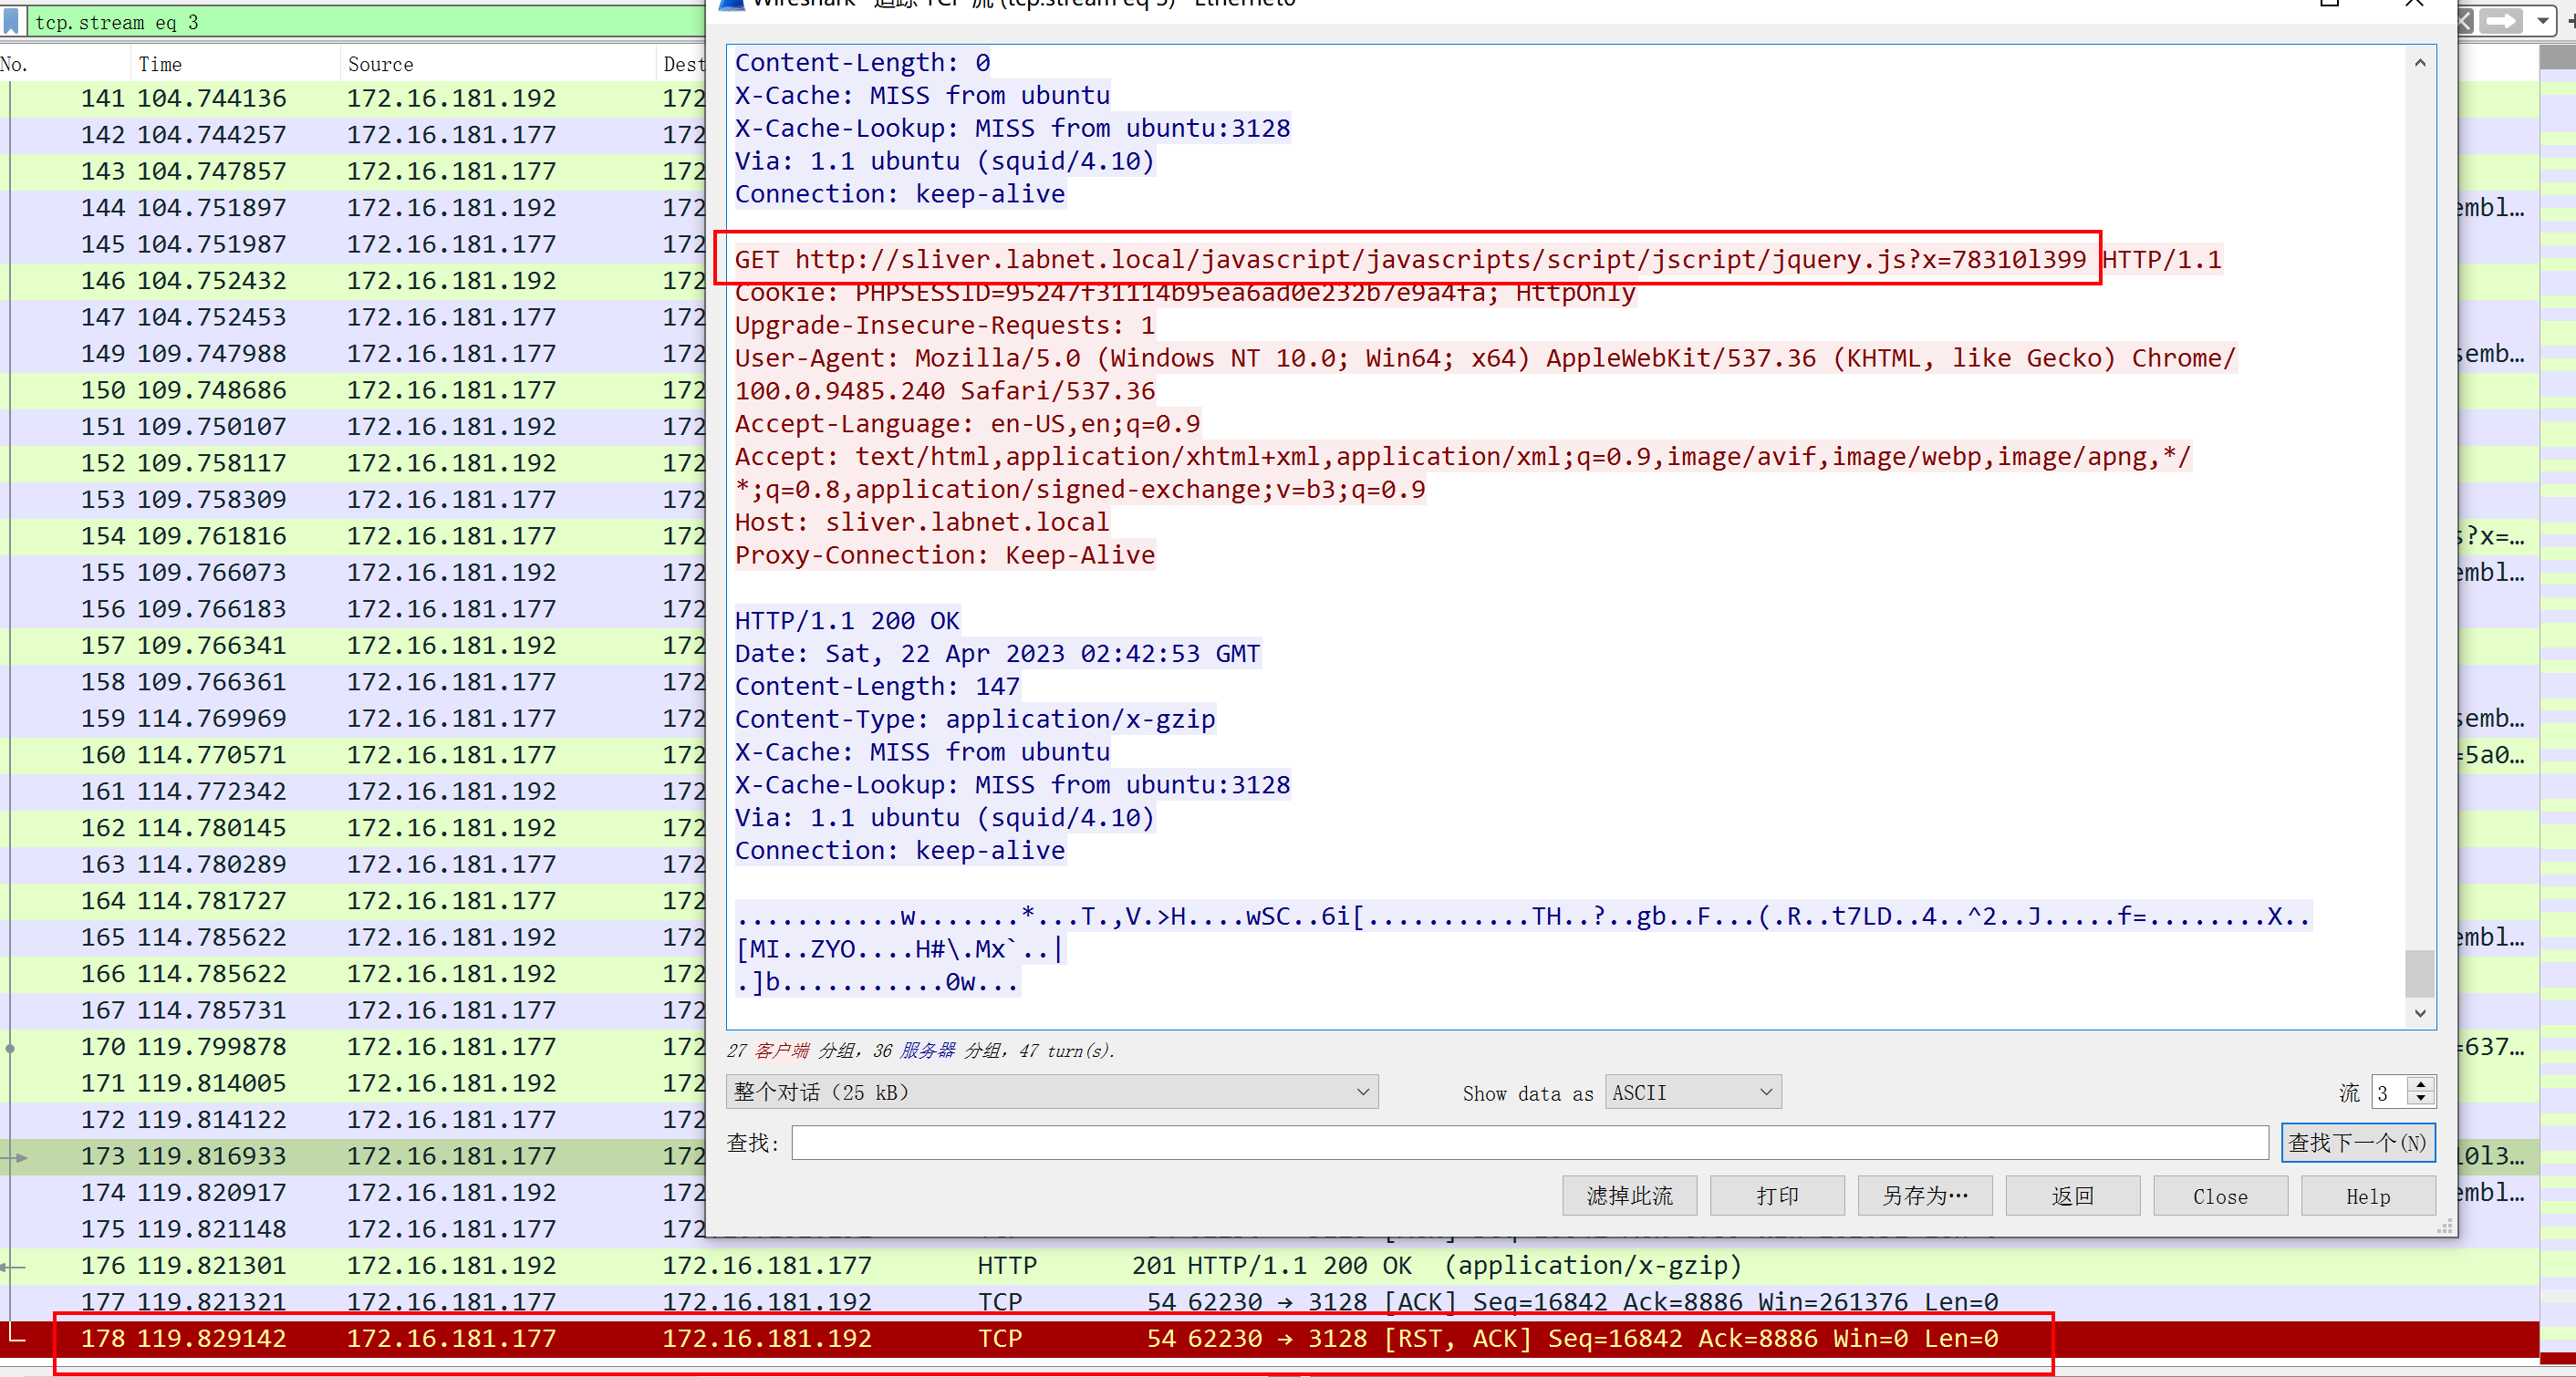Open the 整个对话 (25 kB) conversation dropdown
2576x1377 pixels.
tap(1051, 1092)
